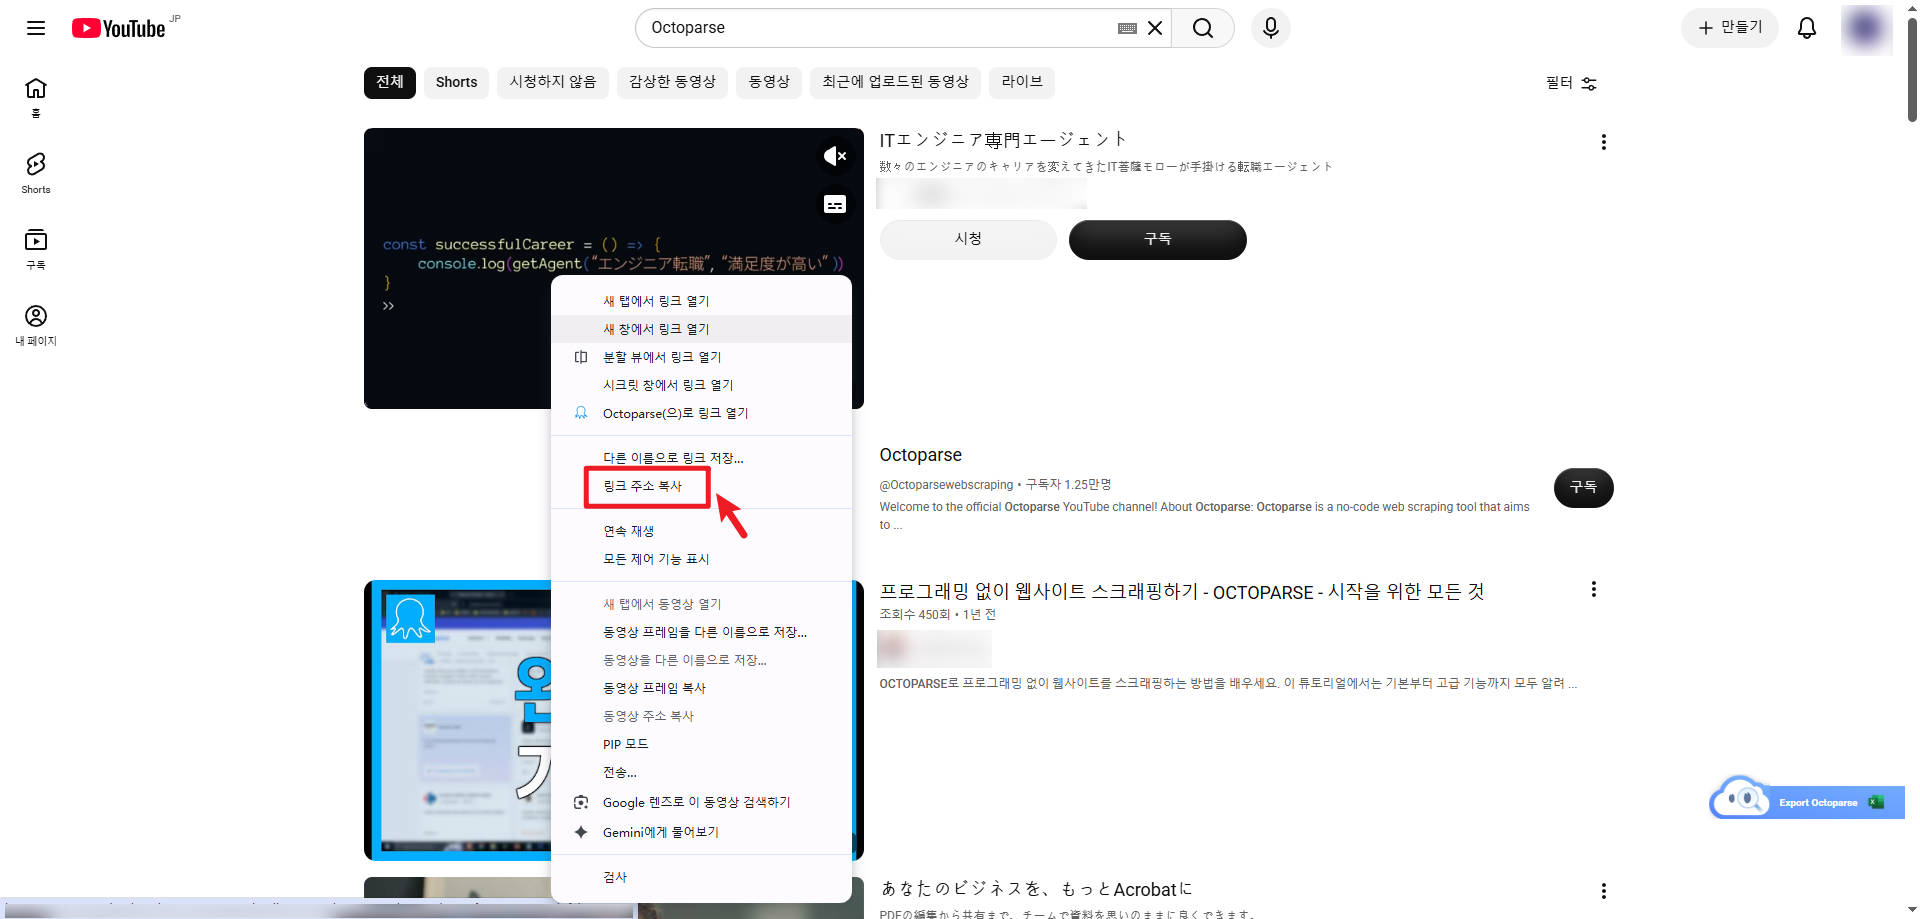Screen dimensions: 1920x919
Task: Open the @Octoparsewebscraping handle
Action: tap(946, 485)
